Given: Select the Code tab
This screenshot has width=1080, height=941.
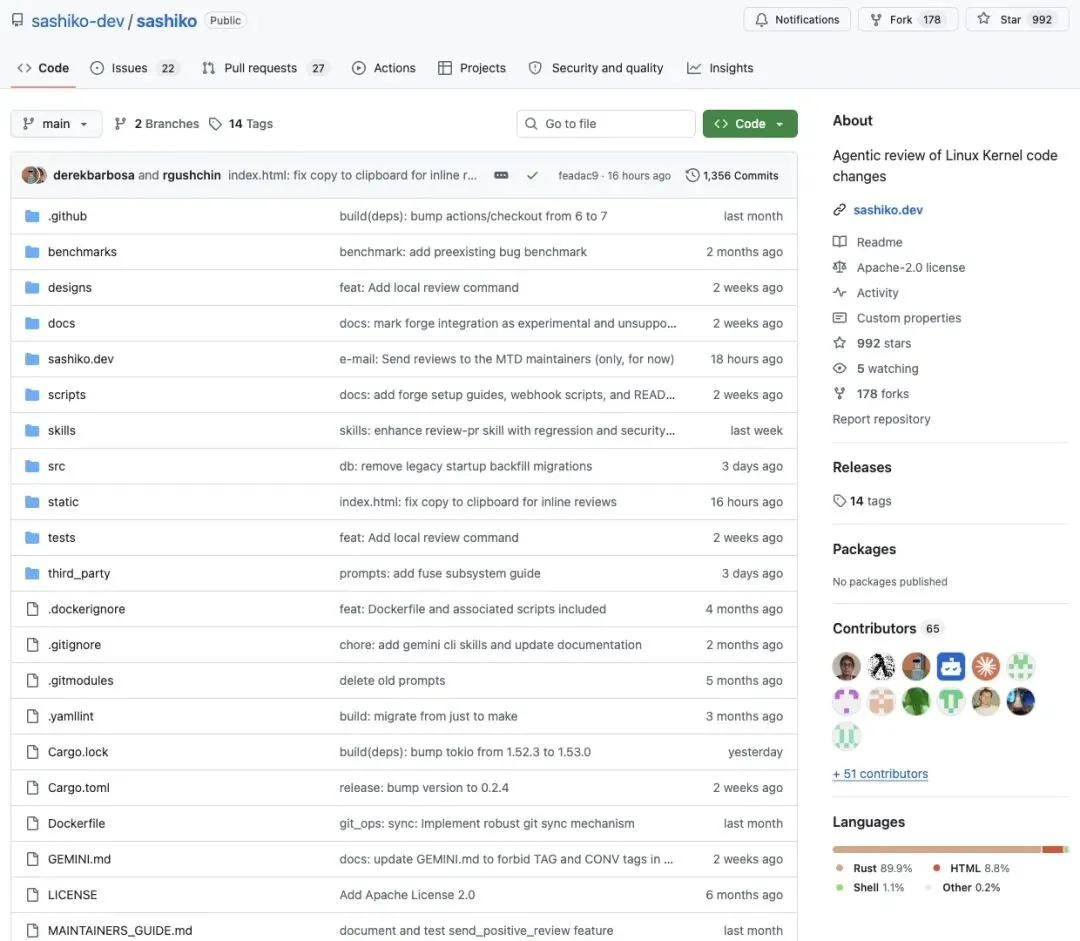Looking at the screenshot, I should (43, 68).
